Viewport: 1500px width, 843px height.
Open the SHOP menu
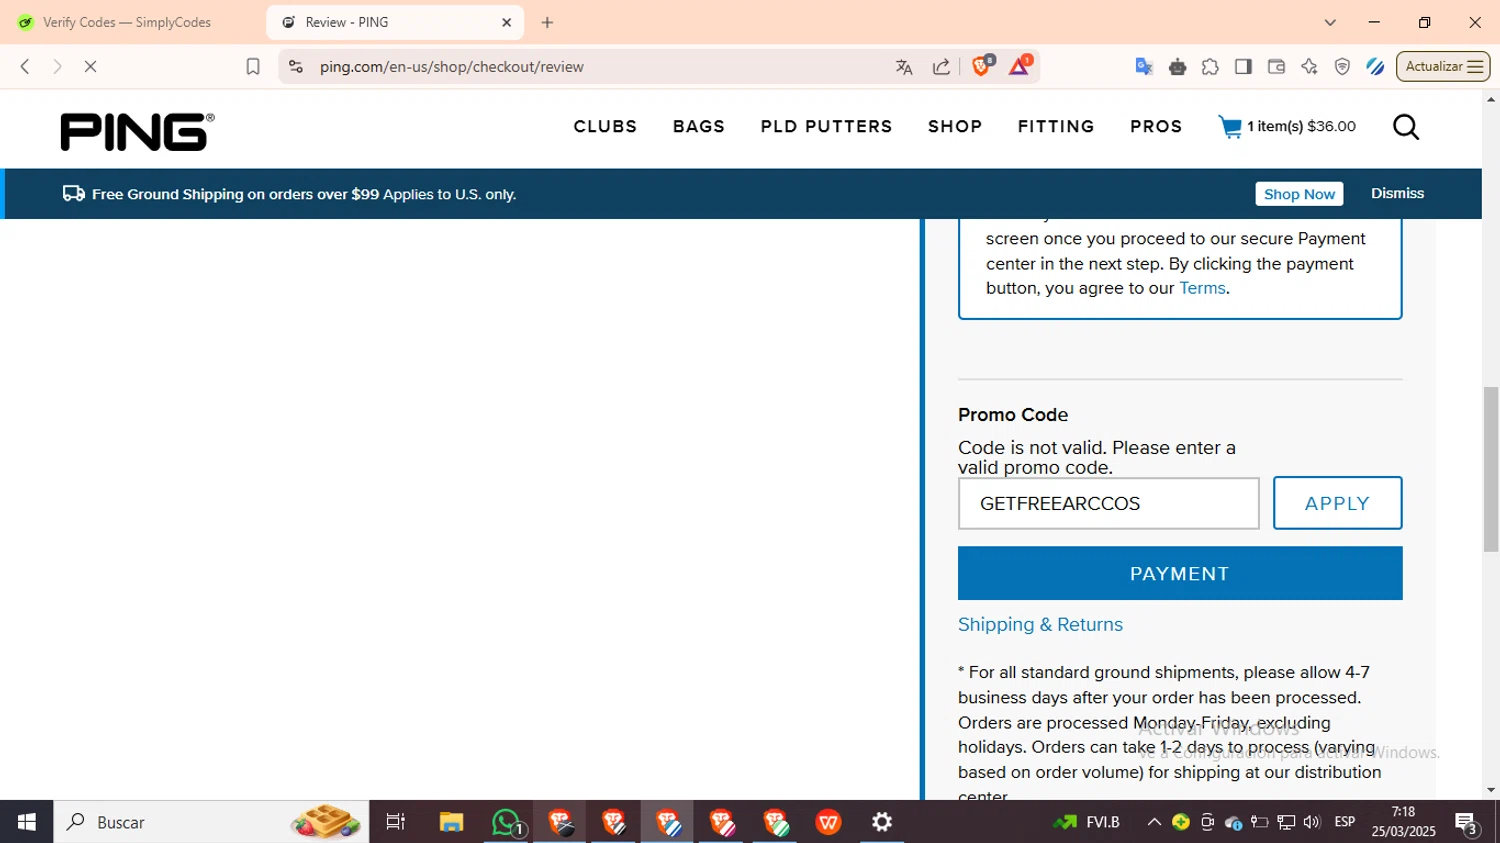[x=955, y=127]
